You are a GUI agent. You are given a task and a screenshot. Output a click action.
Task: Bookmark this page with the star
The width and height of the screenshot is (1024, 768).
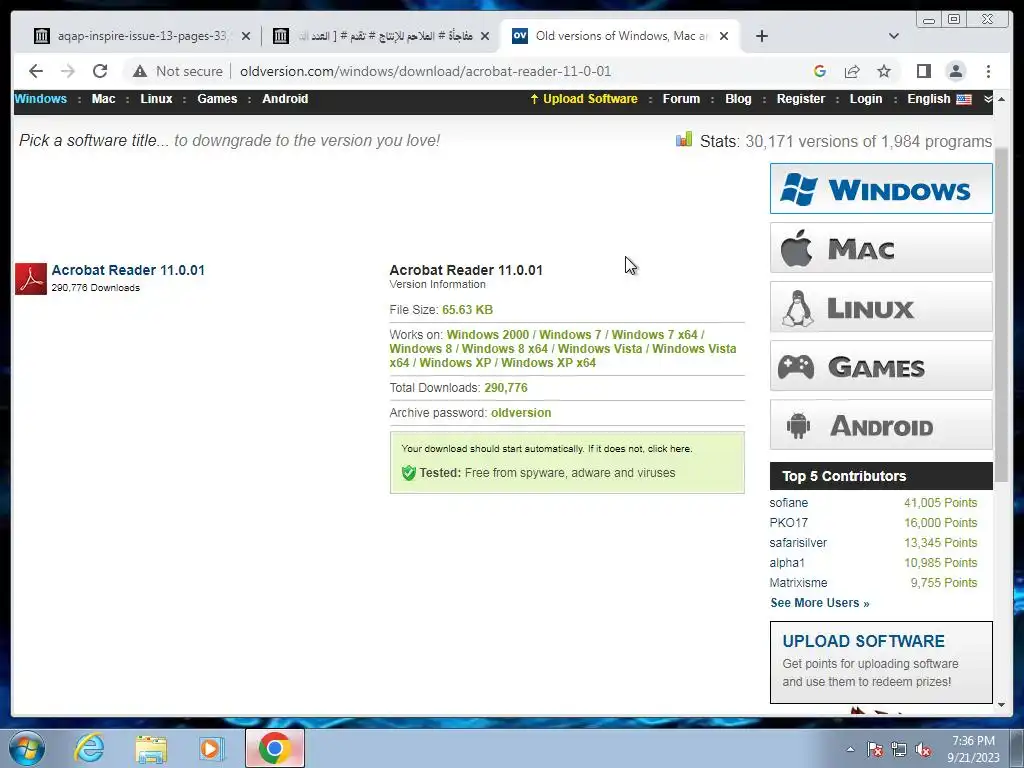click(884, 71)
